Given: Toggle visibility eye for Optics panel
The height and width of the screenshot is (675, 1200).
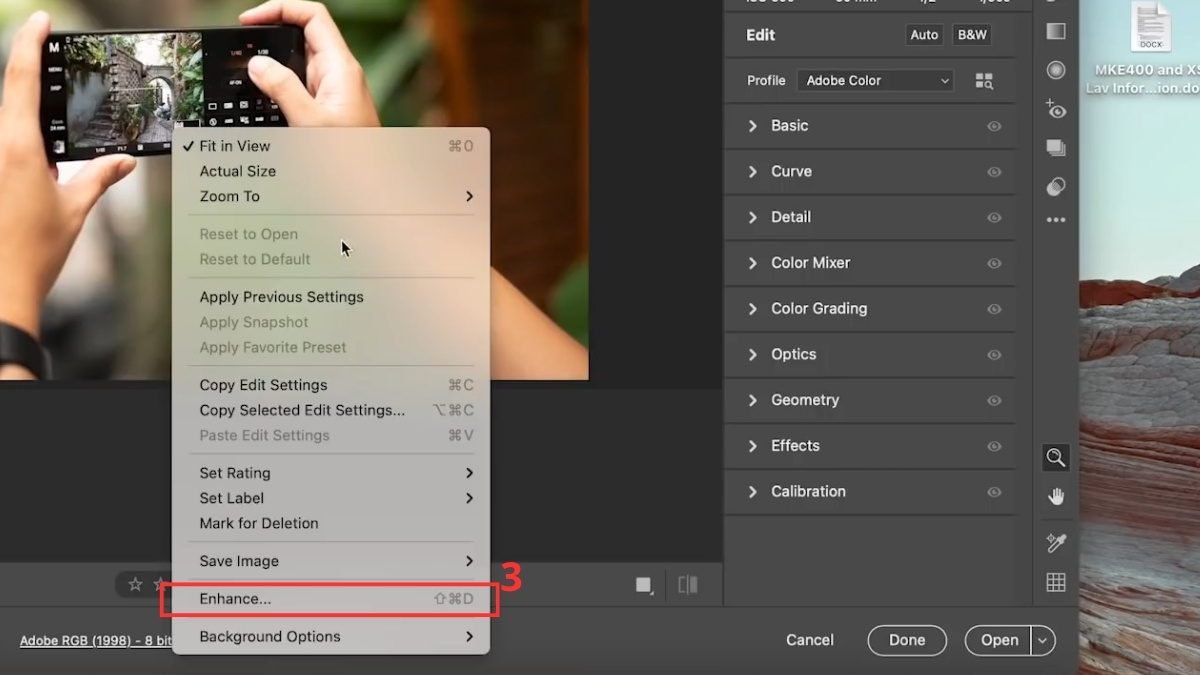Looking at the screenshot, I should 994,355.
